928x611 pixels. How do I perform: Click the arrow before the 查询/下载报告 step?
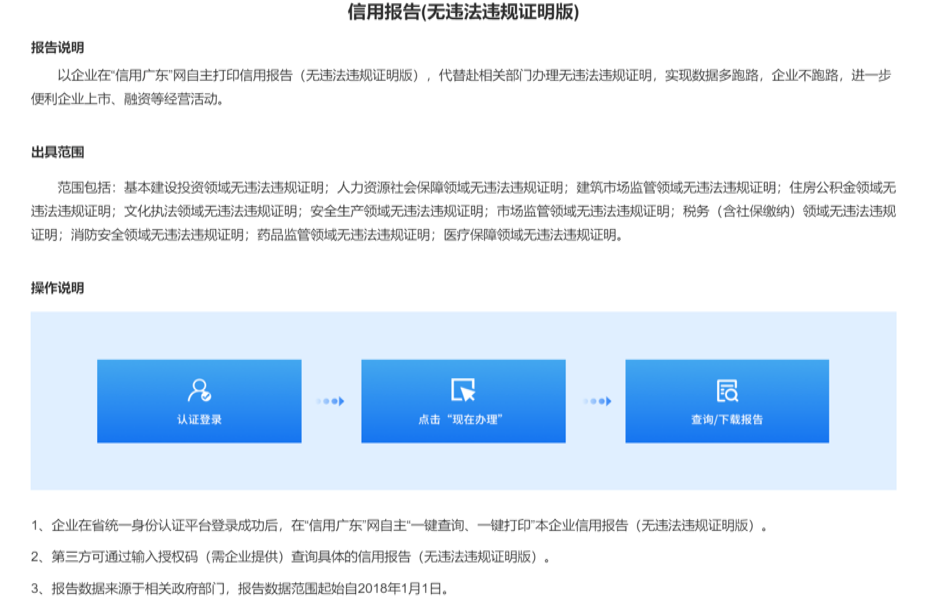pos(596,401)
